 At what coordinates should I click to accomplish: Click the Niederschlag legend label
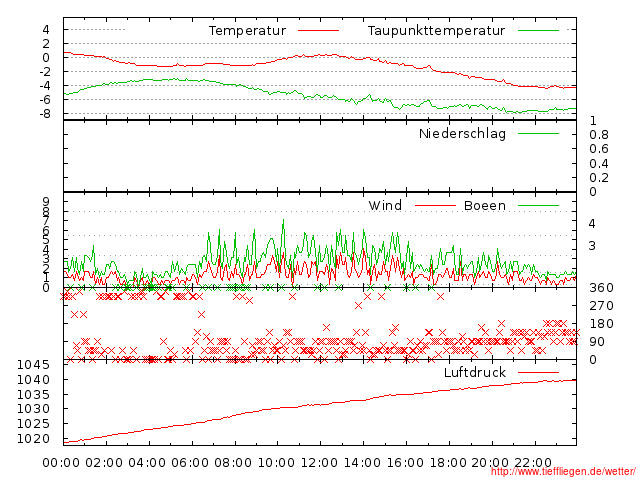pyautogui.click(x=462, y=134)
